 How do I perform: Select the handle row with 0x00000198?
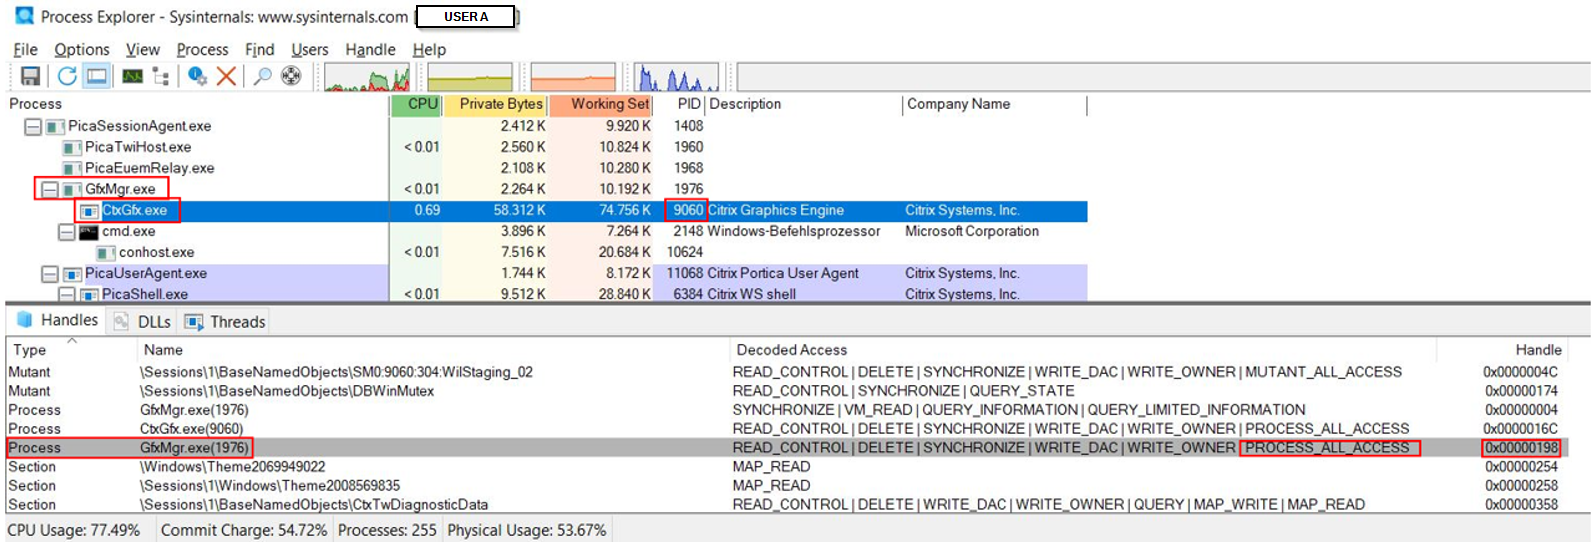[786, 448]
